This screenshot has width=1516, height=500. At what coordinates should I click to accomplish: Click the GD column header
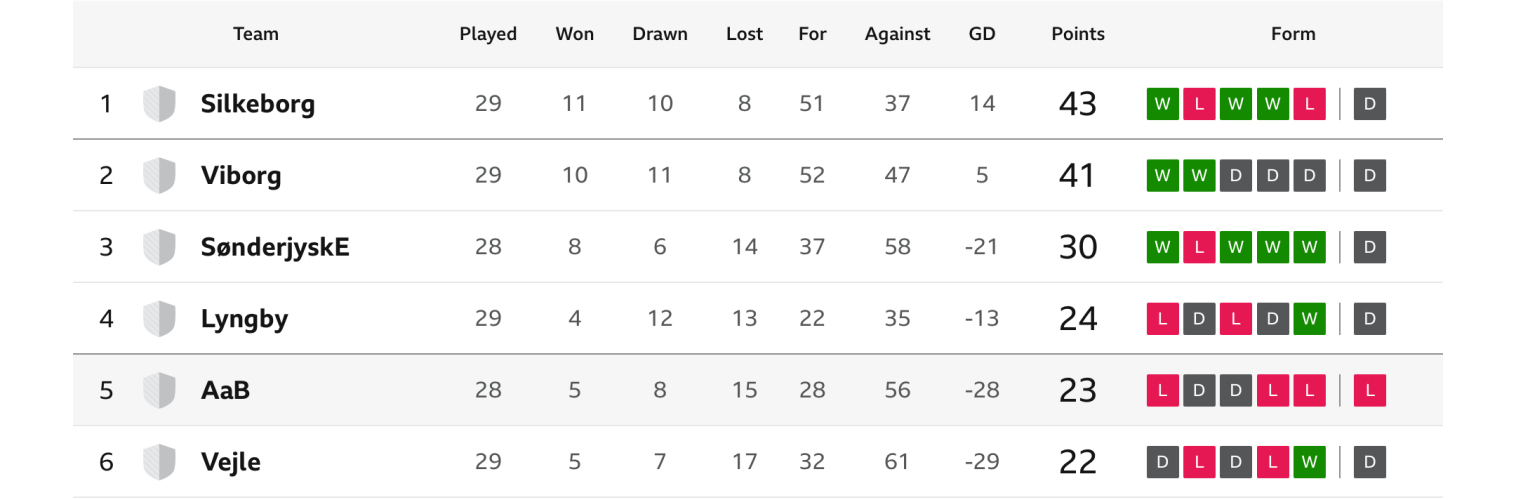pos(982,34)
